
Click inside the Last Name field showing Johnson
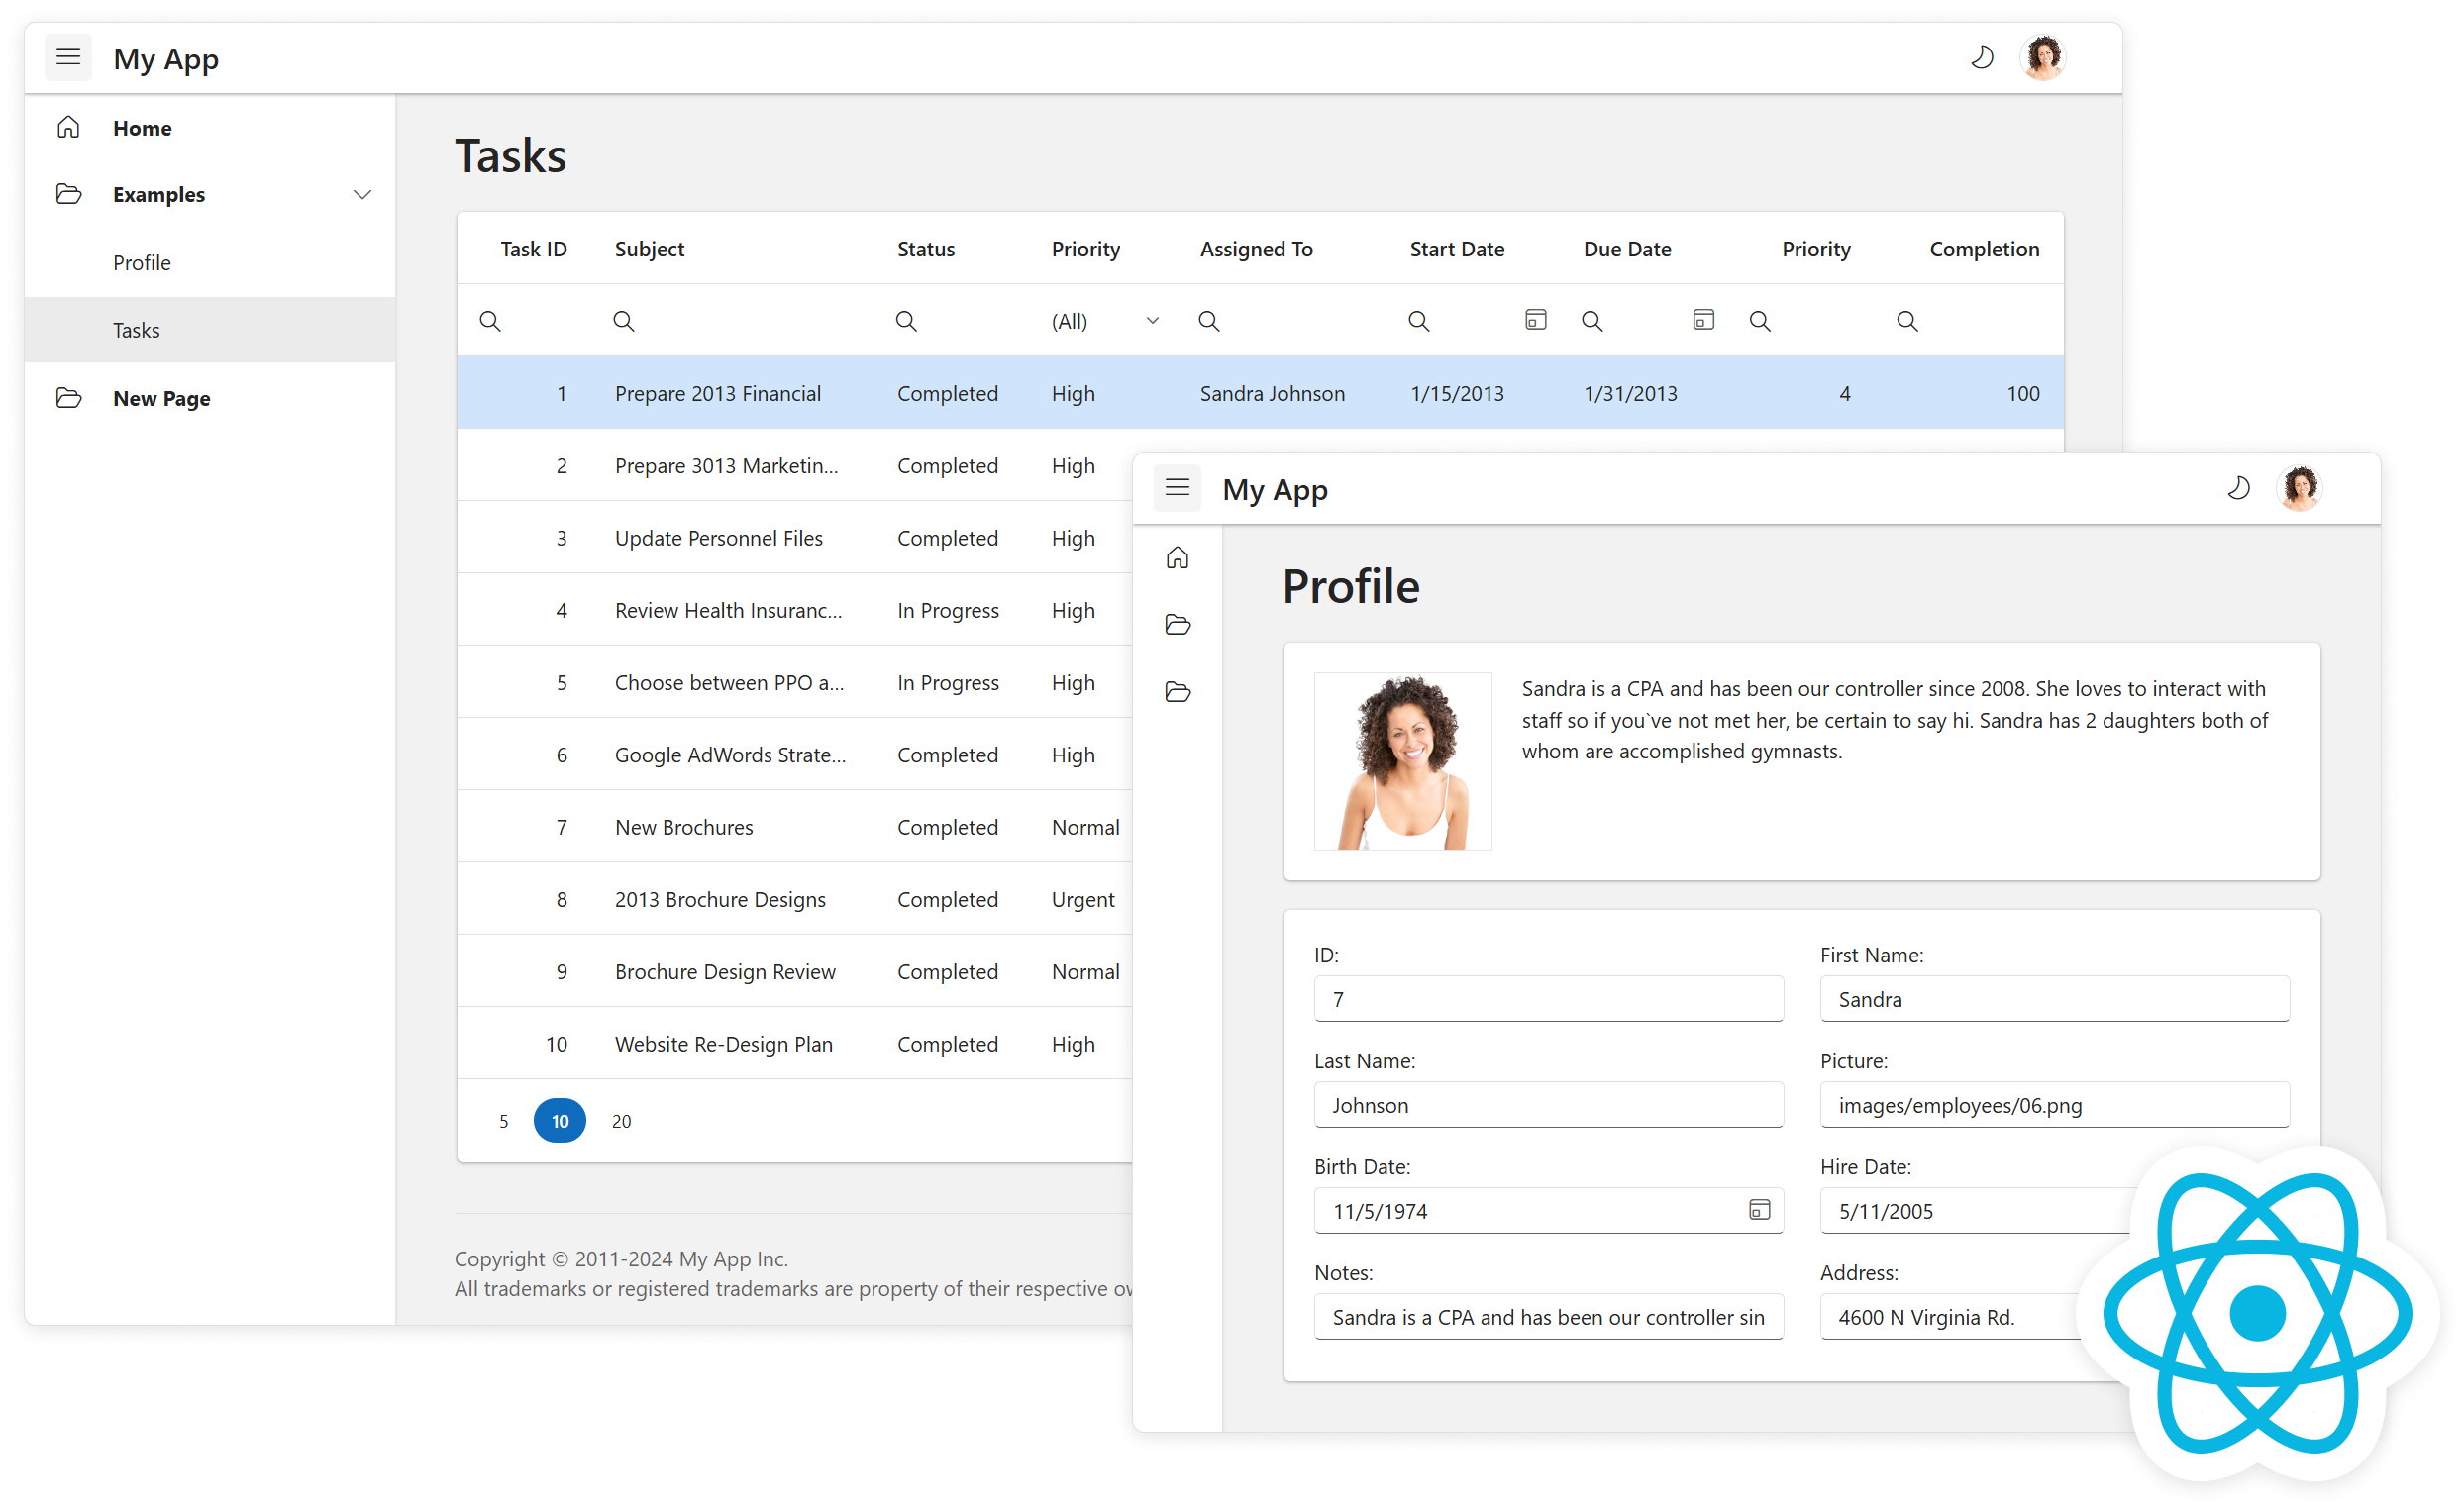point(1548,1105)
